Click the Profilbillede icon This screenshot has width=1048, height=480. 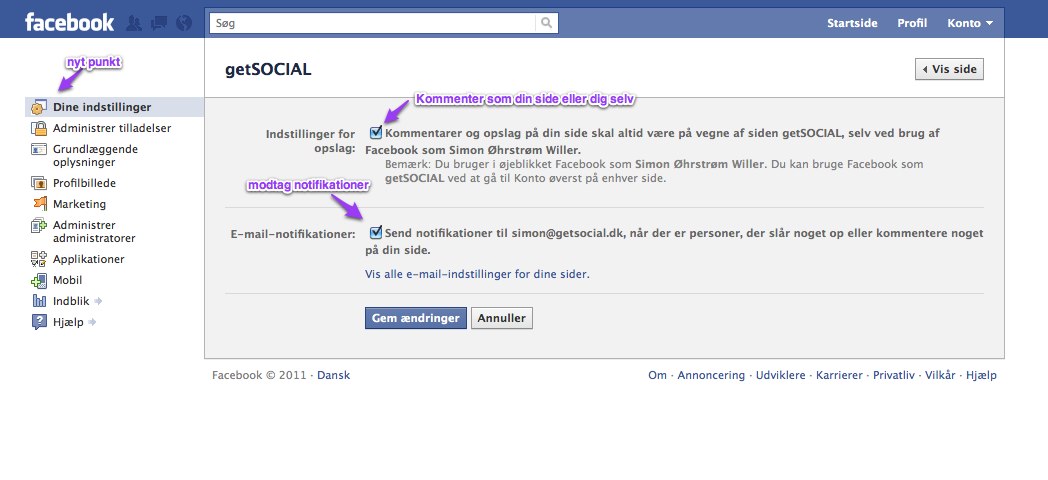39,183
